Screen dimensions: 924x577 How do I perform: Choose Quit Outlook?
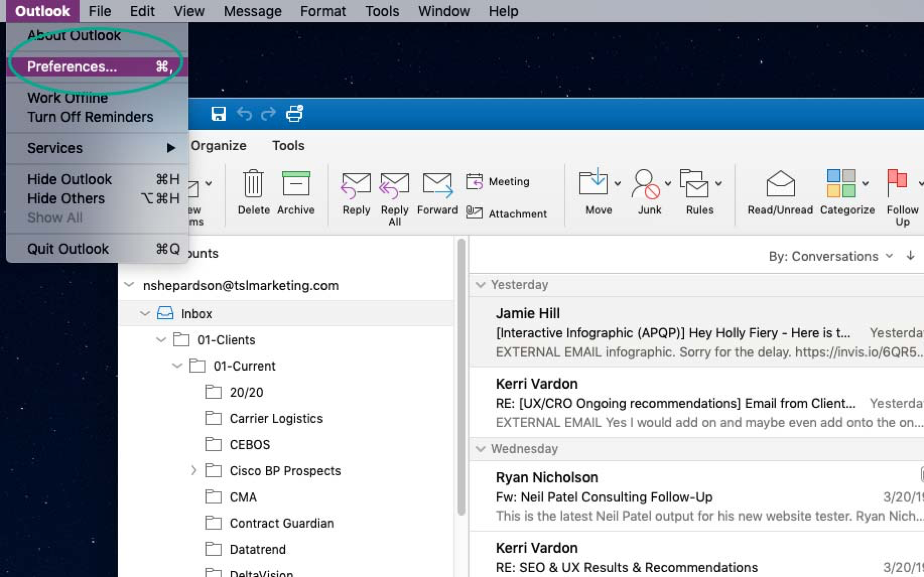pyautogui.click(x=97, y=249)
